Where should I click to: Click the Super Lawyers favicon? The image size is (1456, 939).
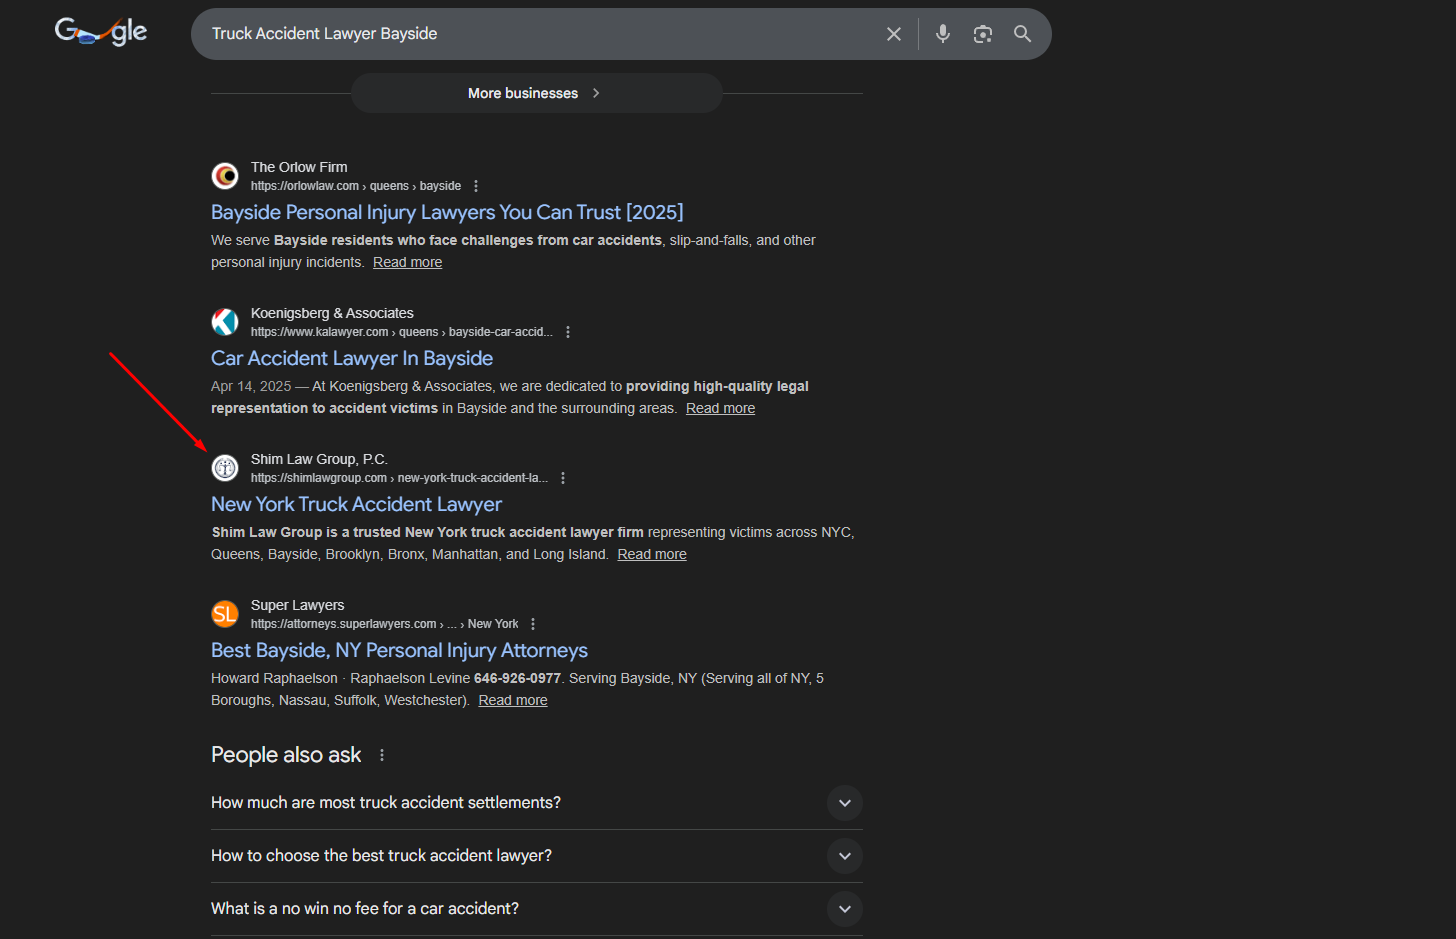pos(225,614)
